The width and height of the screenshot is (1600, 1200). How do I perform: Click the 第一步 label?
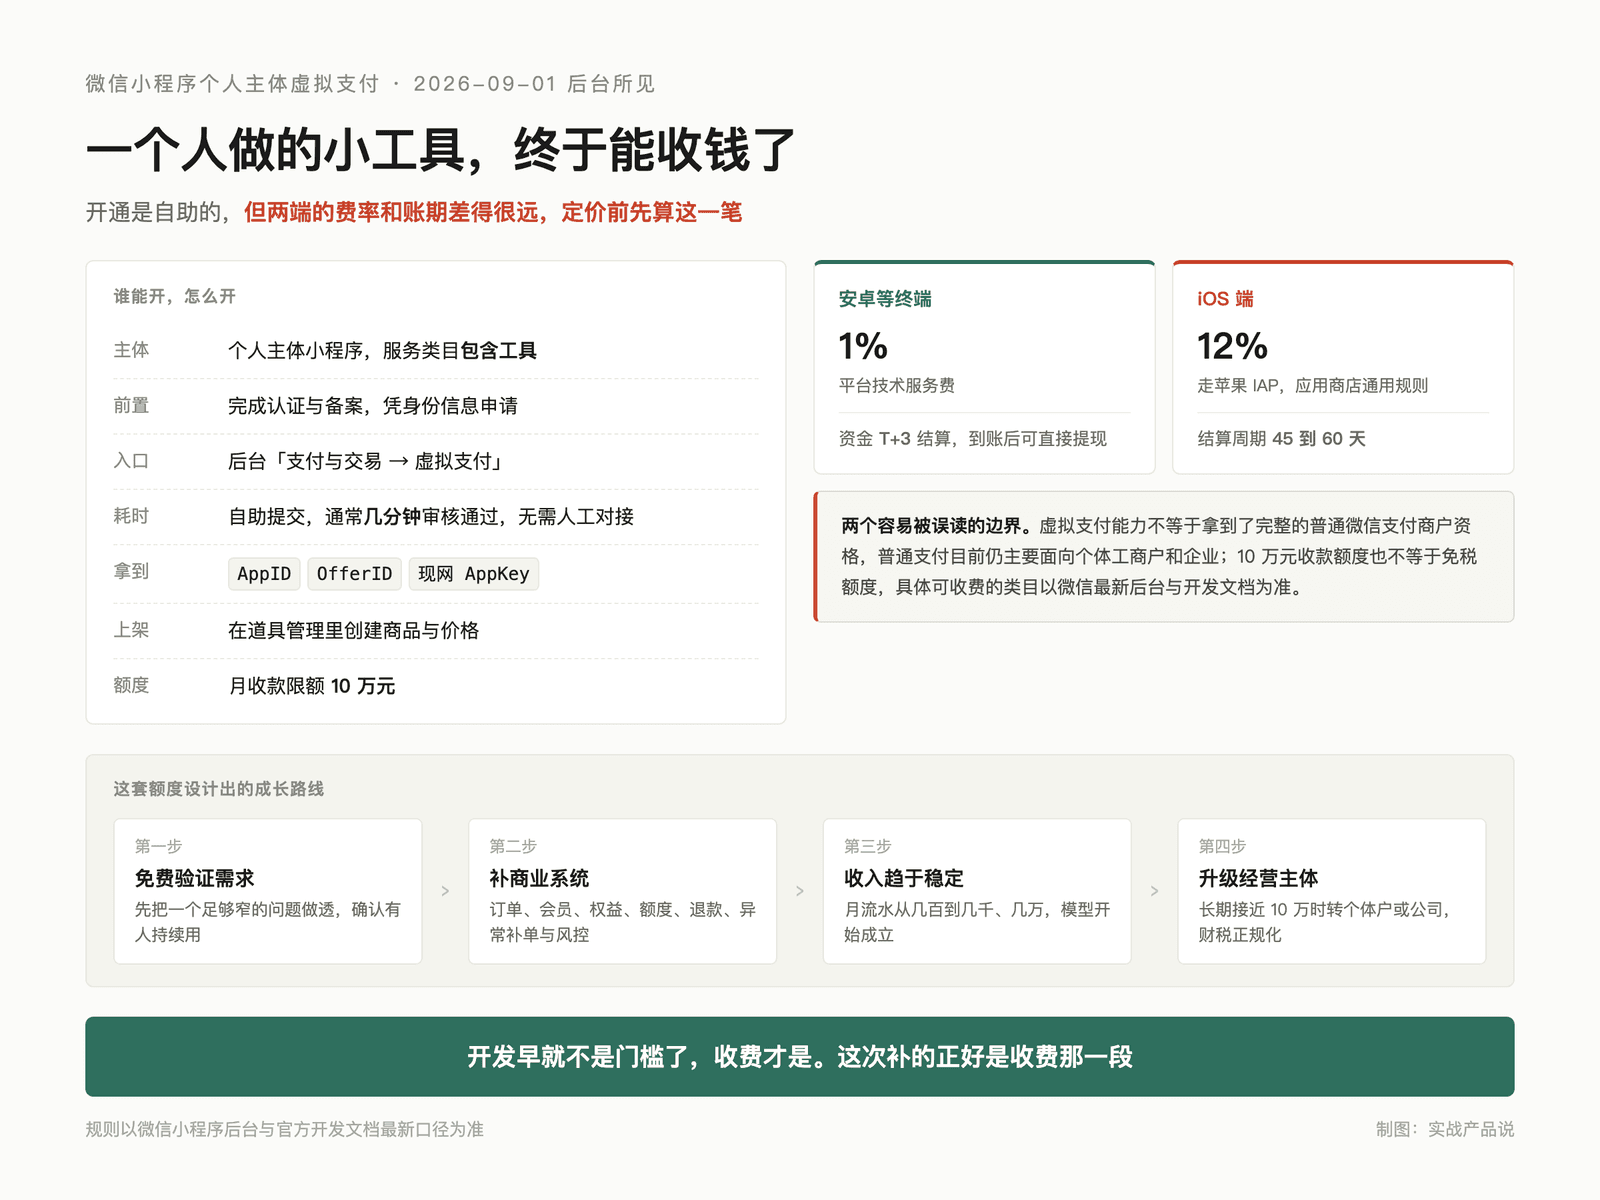[x=158, y=846]
